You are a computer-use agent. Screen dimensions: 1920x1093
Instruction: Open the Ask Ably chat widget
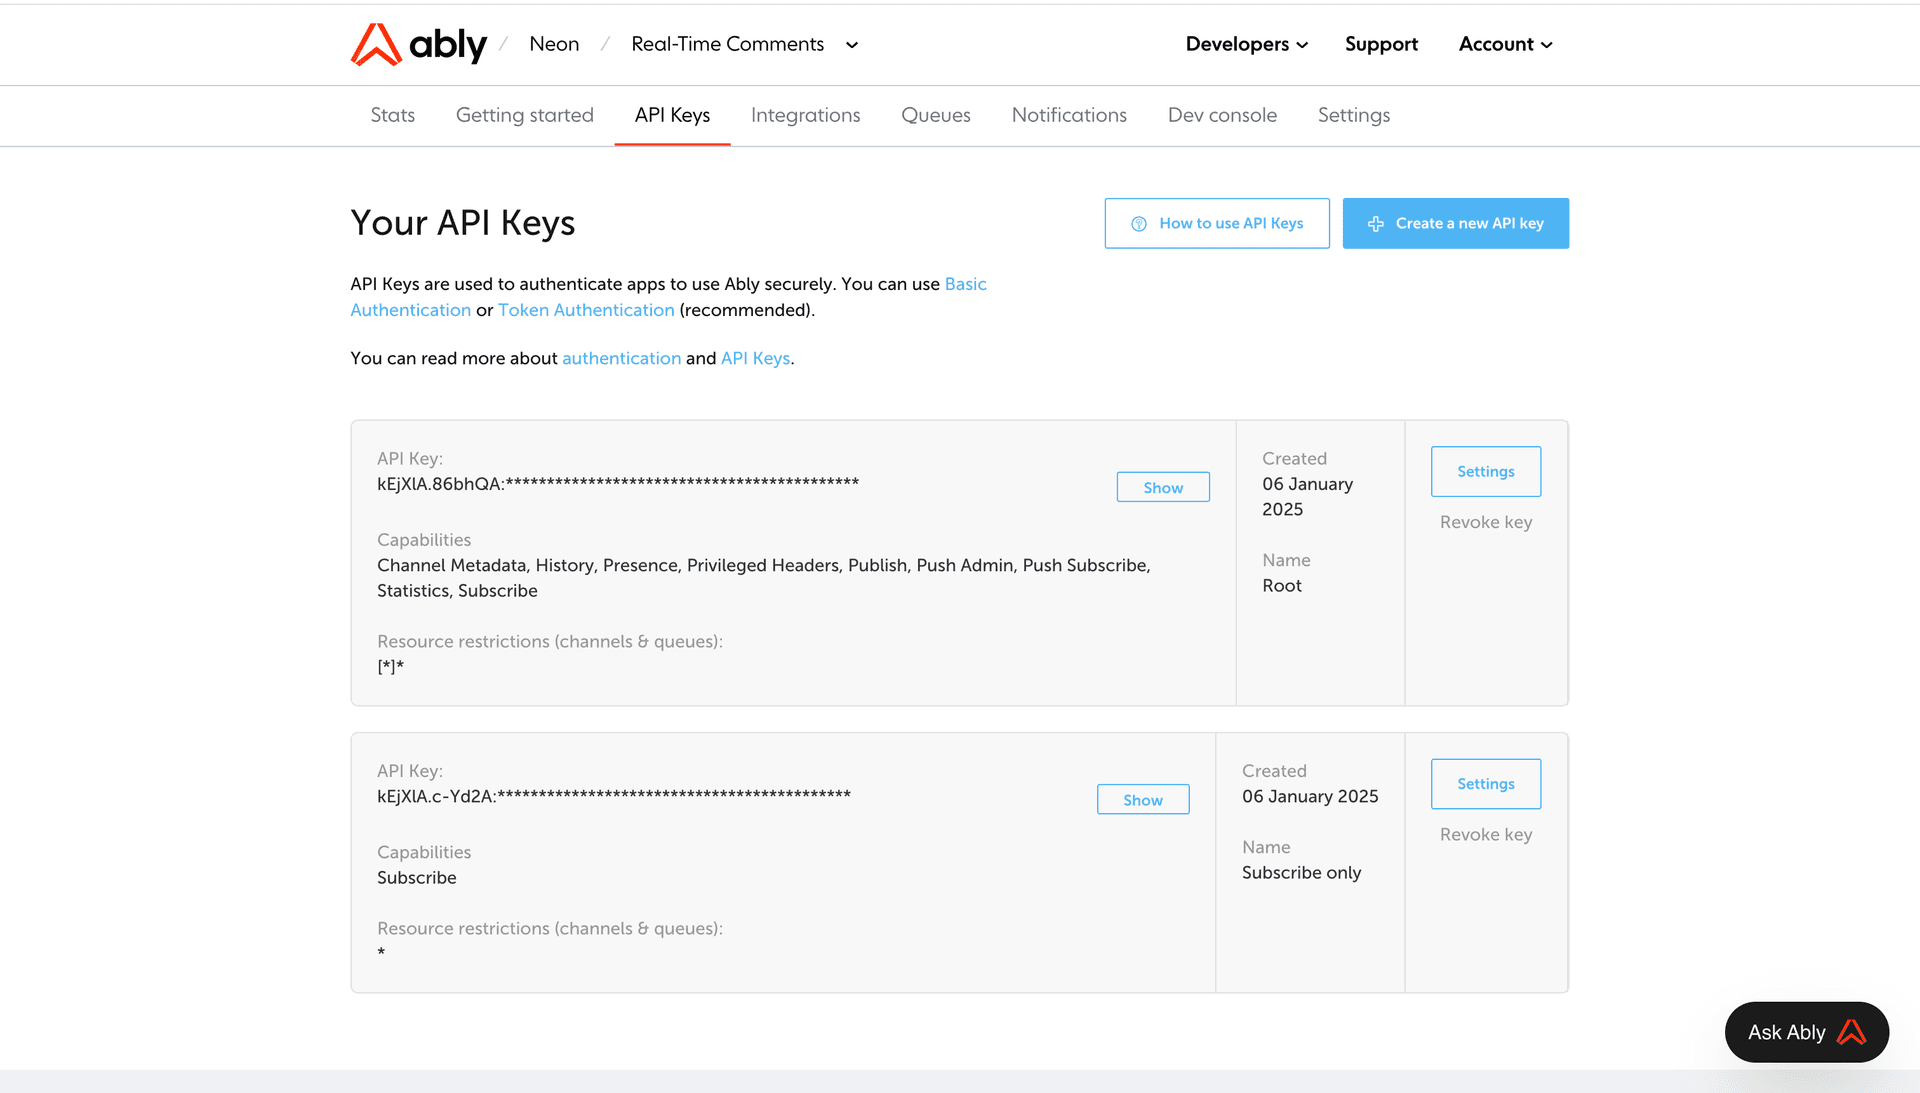(1806, 1032)
